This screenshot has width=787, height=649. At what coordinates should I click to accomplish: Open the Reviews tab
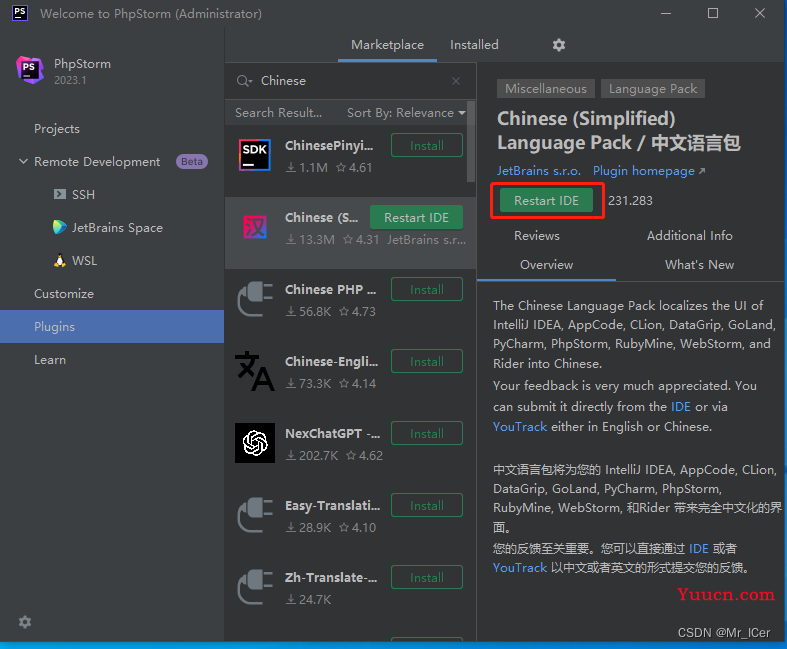537,235
